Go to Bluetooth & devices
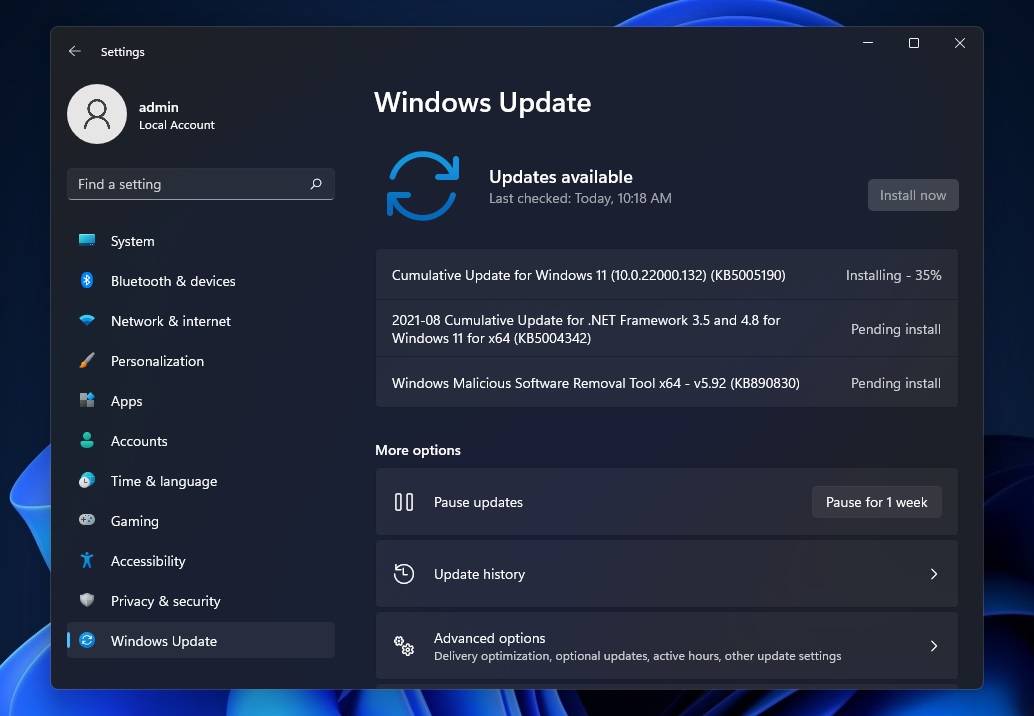The height and width of the screenshot is (716, 1034). [x=200, y=281]
